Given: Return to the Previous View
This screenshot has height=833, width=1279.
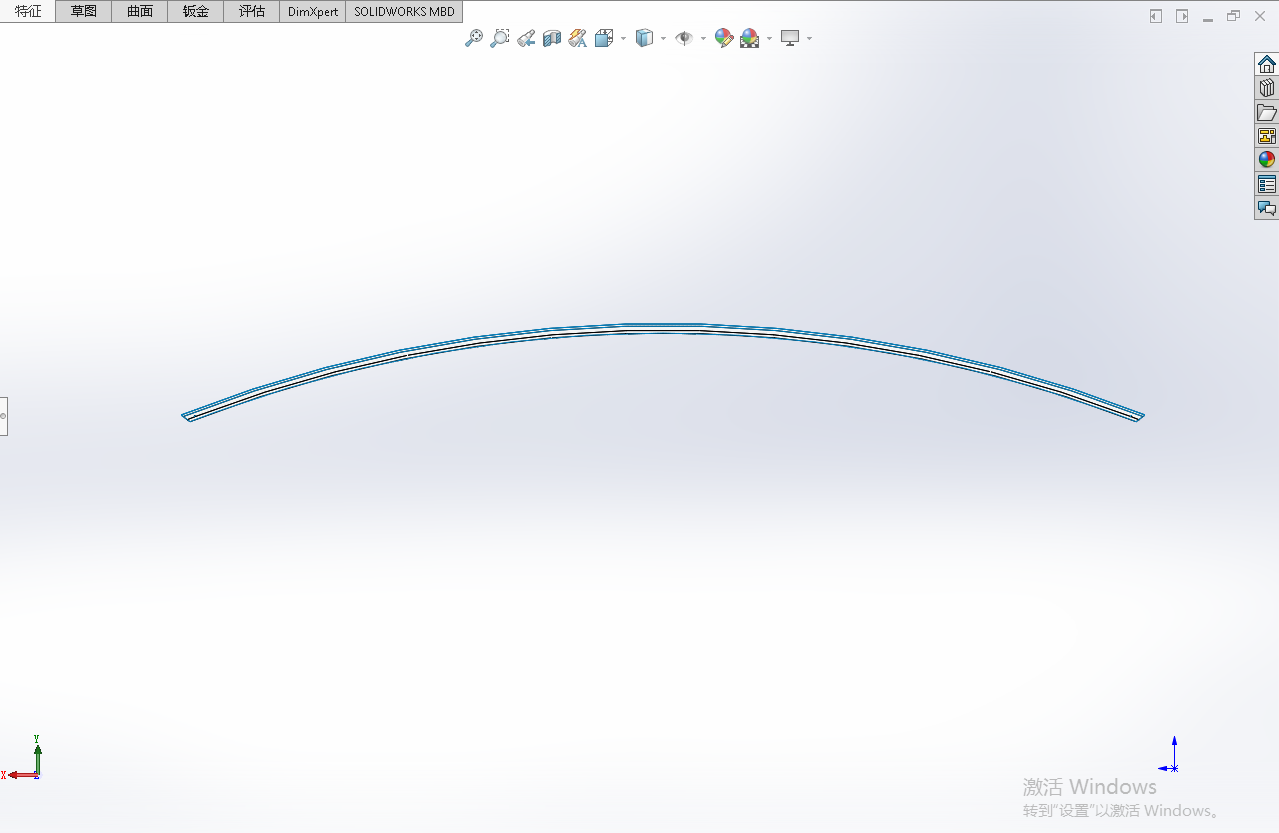Looking at the screenshot, I should [x=526, y=38].
